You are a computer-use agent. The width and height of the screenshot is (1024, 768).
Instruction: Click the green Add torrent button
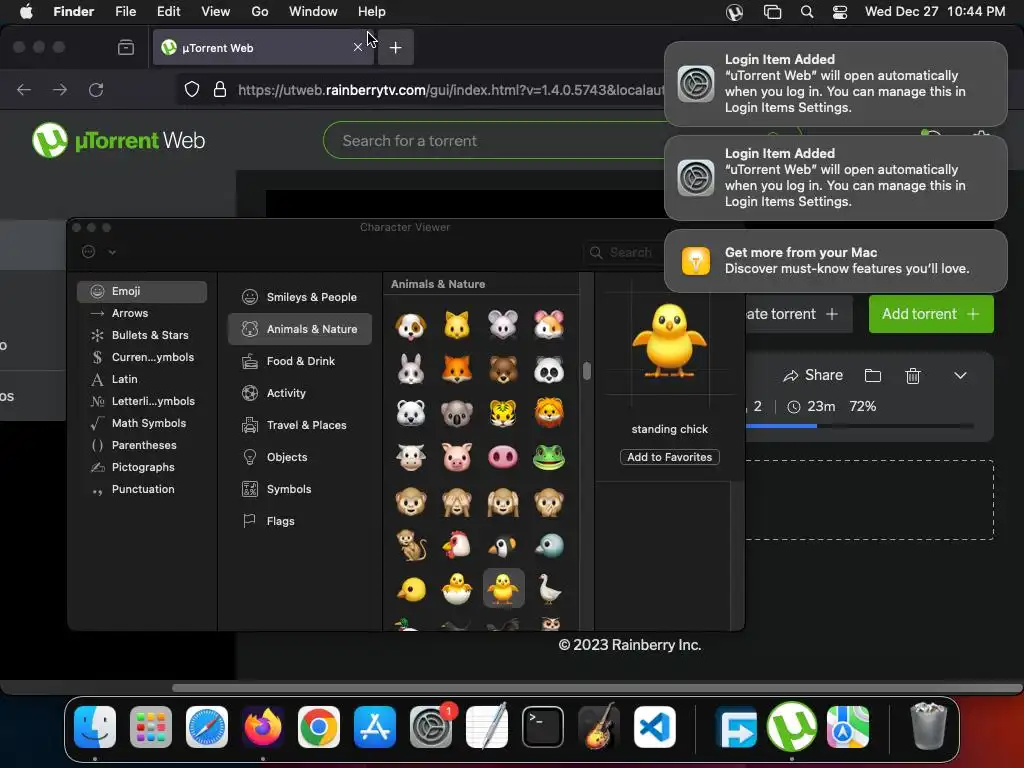931,314
